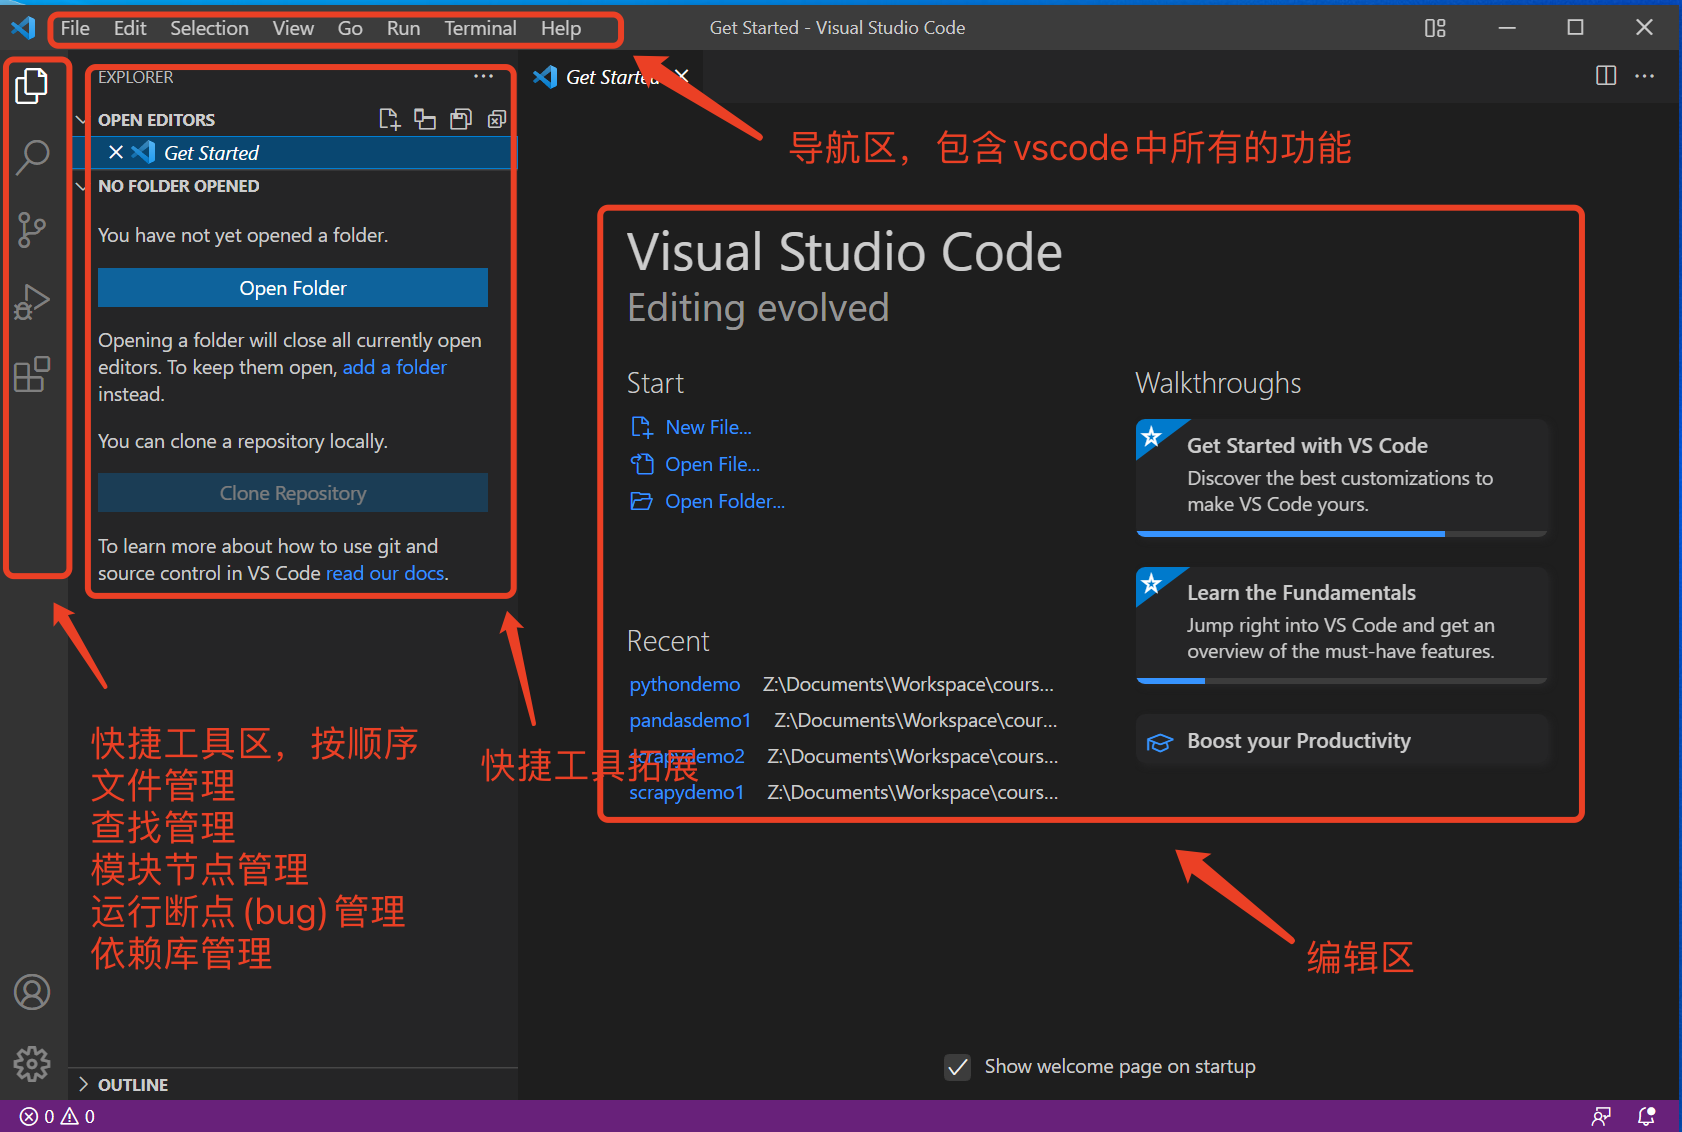Click the feedback icon in status bar

pos(1601,1116)
